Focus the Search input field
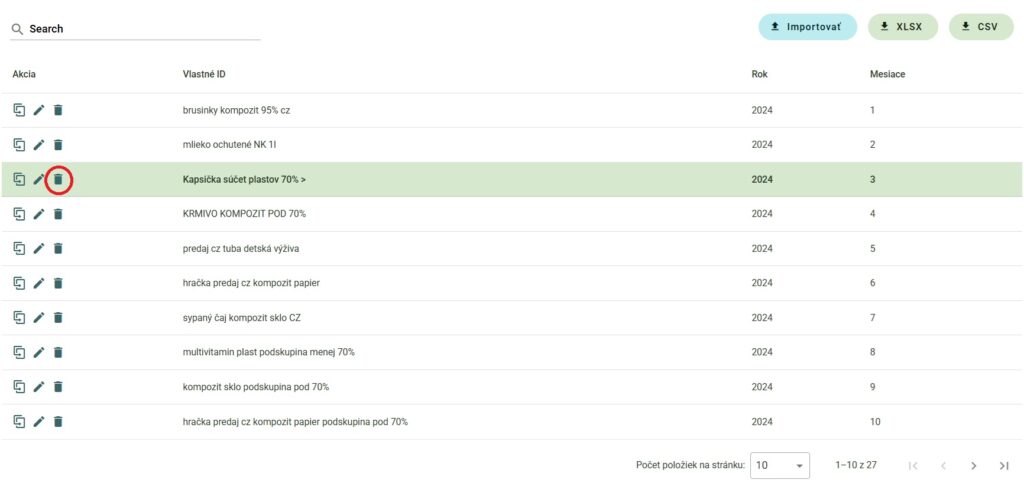This screenshot has width=1024, height=486. coord(140,29)
